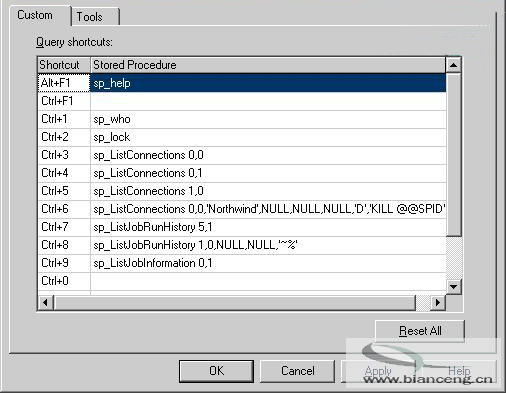Select the Ctrl+0 shortcut cell
The image size is (506, 393).
click(x=64, y=281)
